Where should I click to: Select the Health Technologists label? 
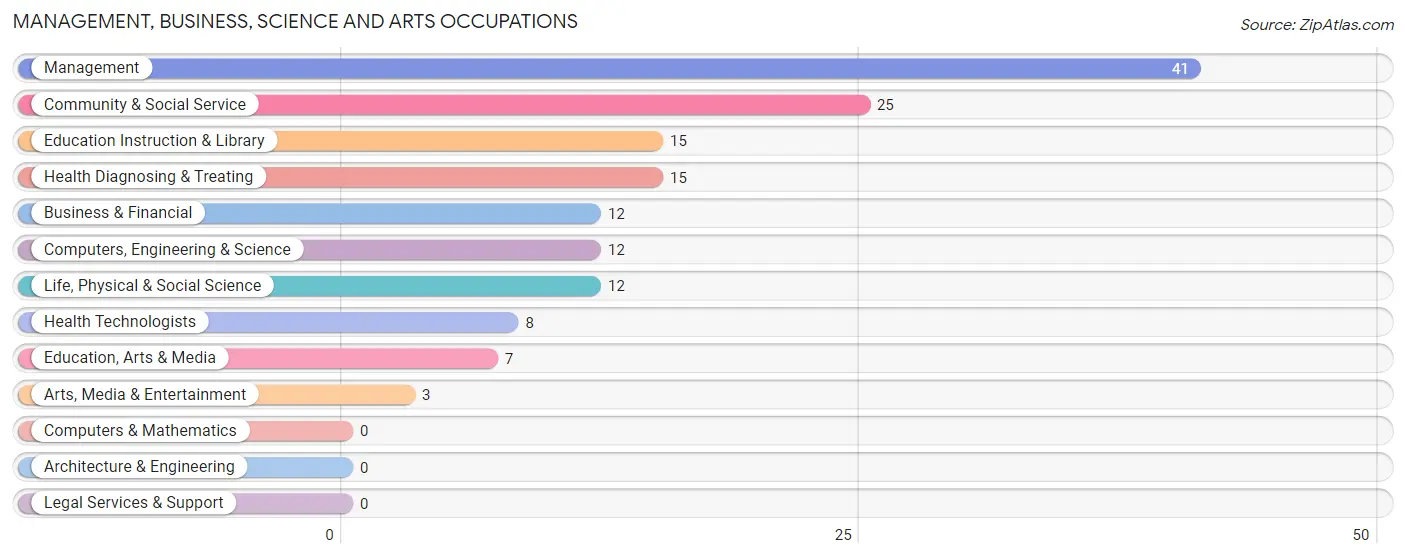120,322
